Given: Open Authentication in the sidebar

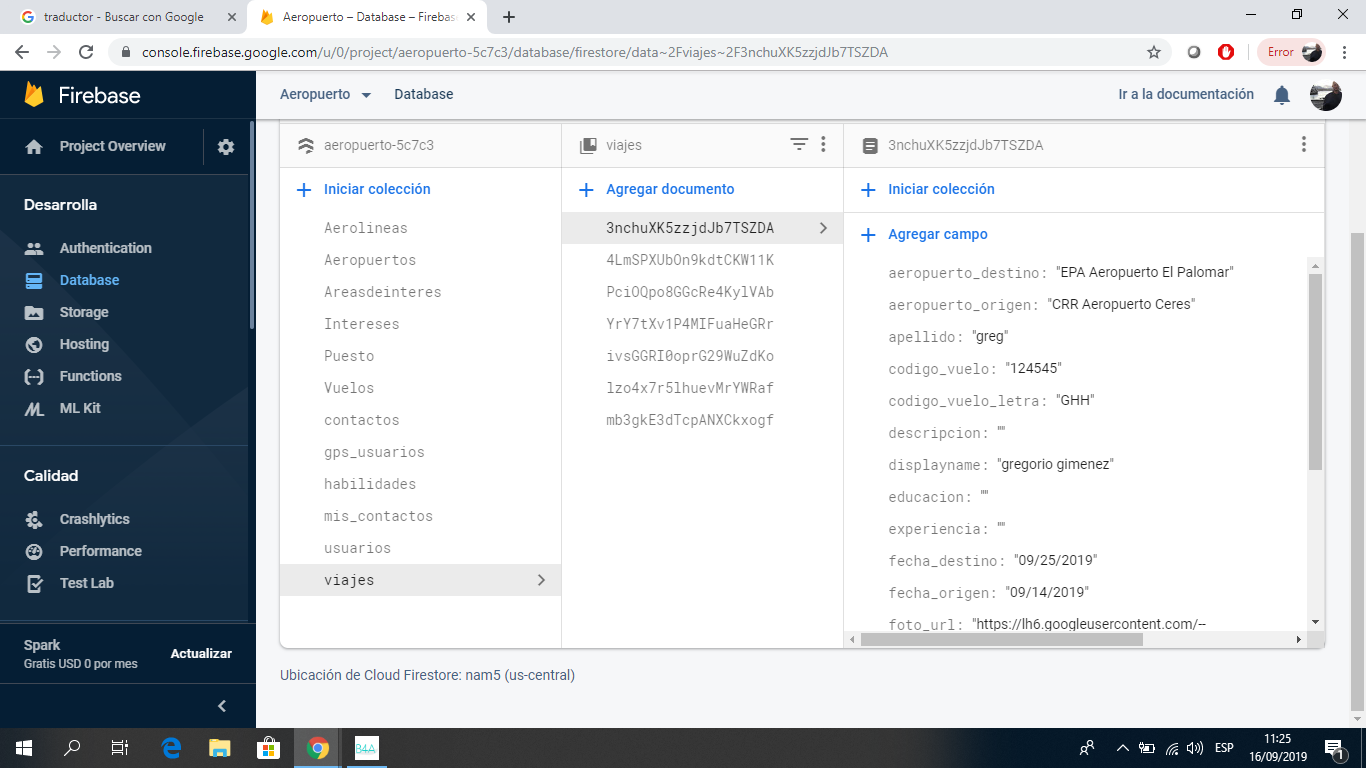Looking at the screenshot, I should tap(105, 248).
